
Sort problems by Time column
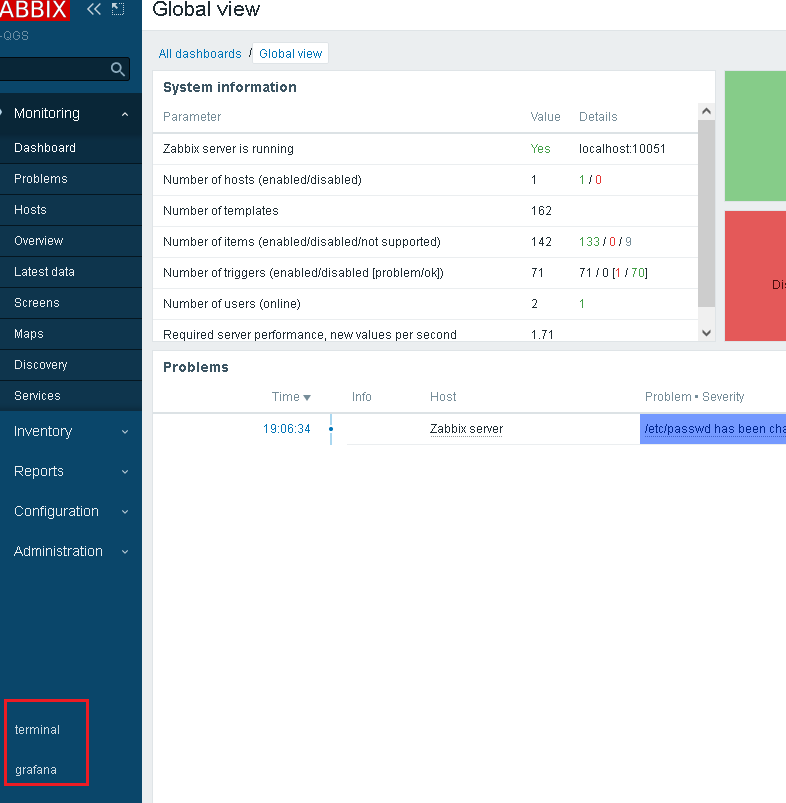[291, 397]
